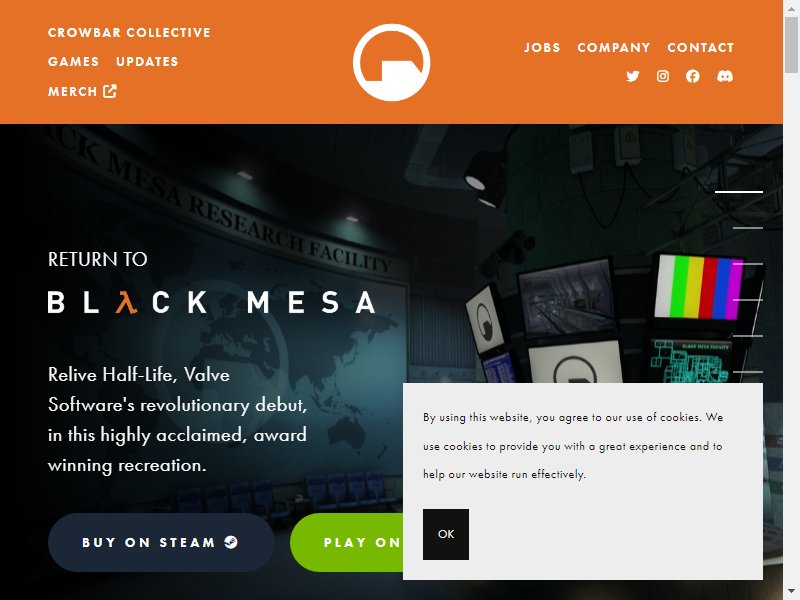Open the Games menu item
This screenshot has height=600, width=800.
73,62
